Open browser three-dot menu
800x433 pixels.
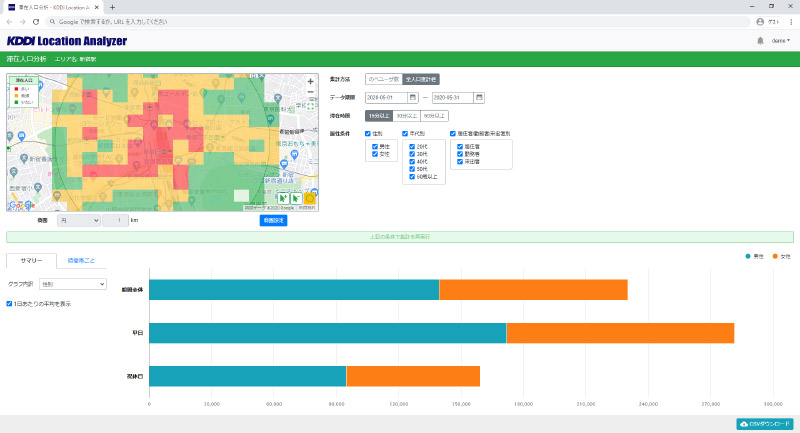[791, 22]
